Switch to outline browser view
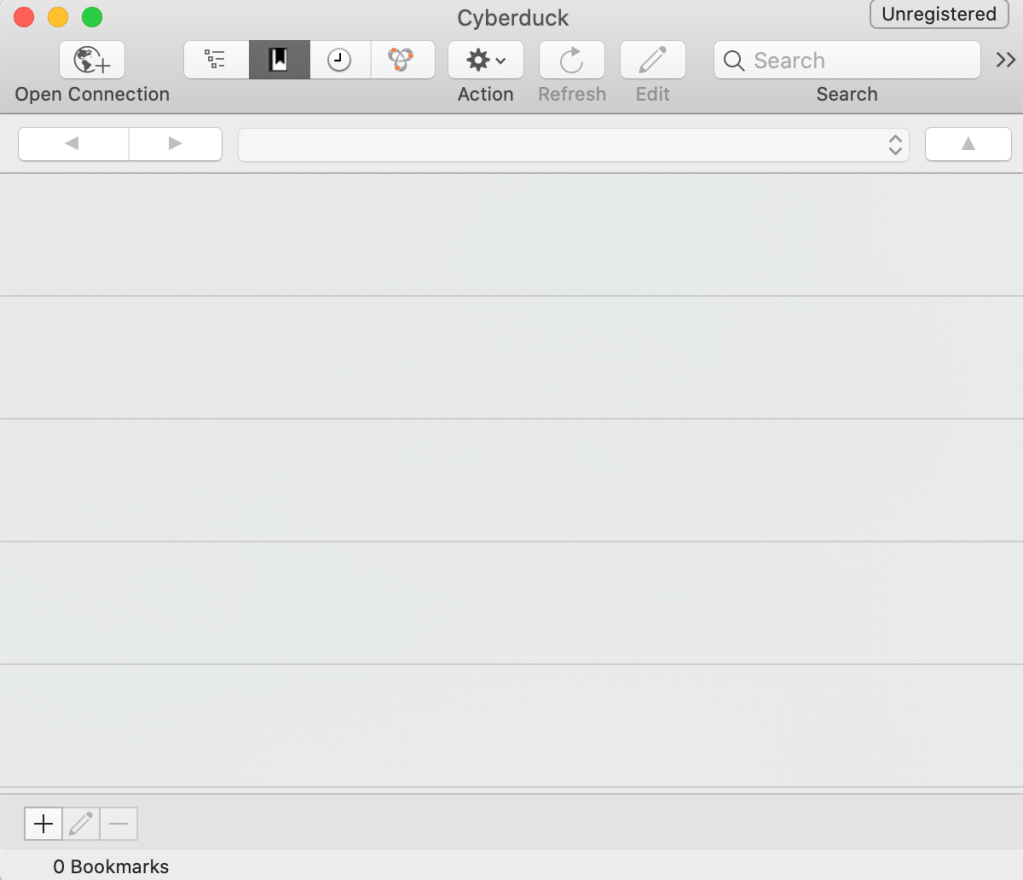This screenshot has height=880, width=1023. tap(216, 60)
